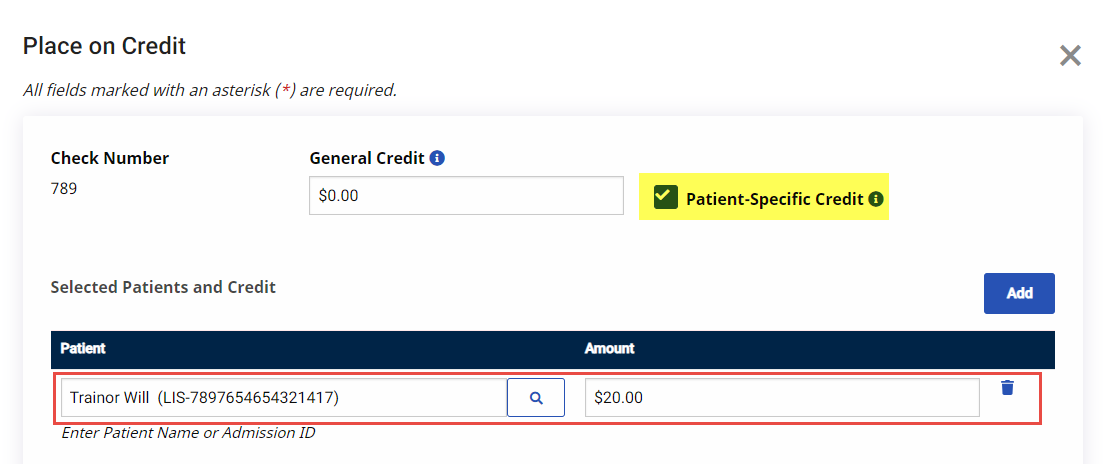Click the General Credit info icon
This screenshot has height=464, width=1103.
(x=437, y=158)
